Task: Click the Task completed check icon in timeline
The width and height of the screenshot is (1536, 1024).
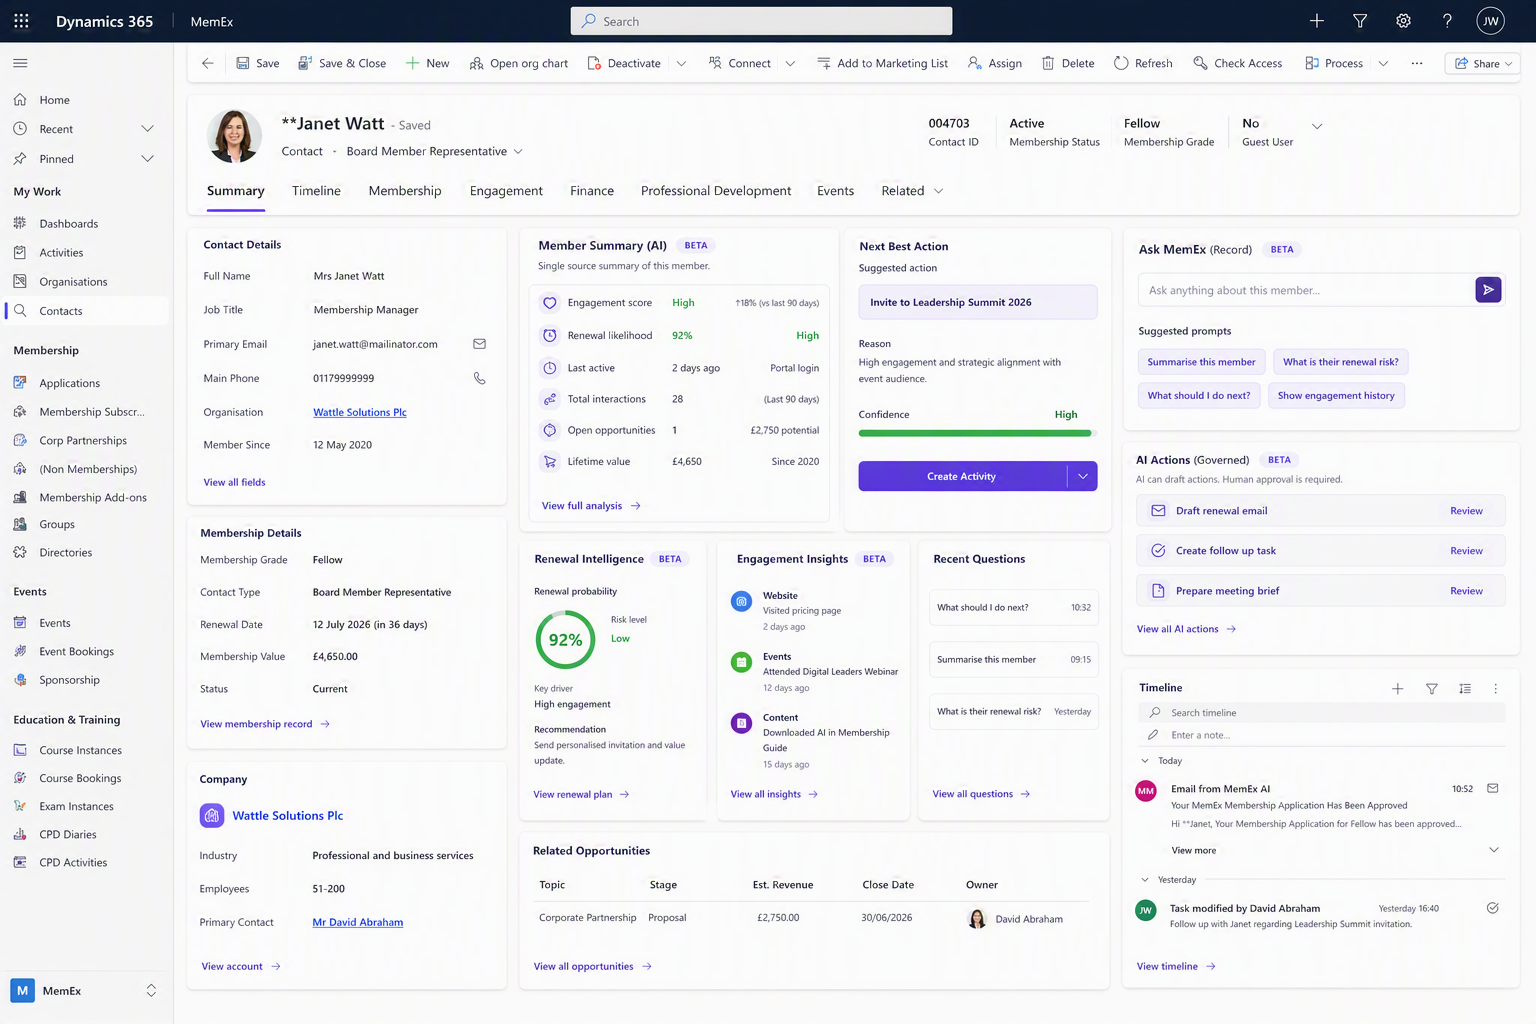Action: [1493, 908]
